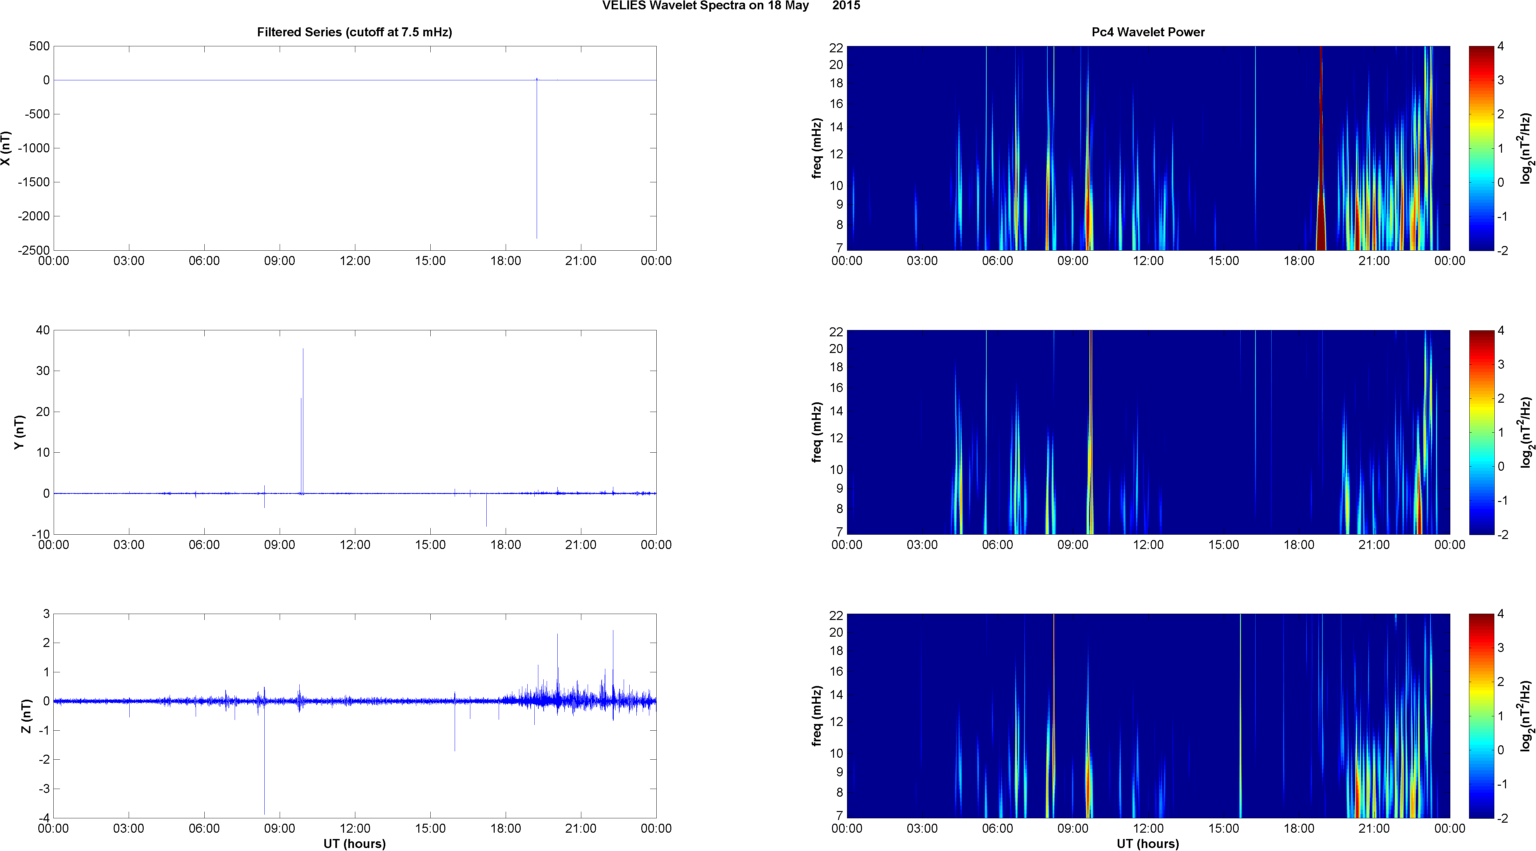This screenshot has height=851, width=1536.
Task: Click the 'VELIES Wavelet Spectra' figure title
Action: [x=705, y=6]
